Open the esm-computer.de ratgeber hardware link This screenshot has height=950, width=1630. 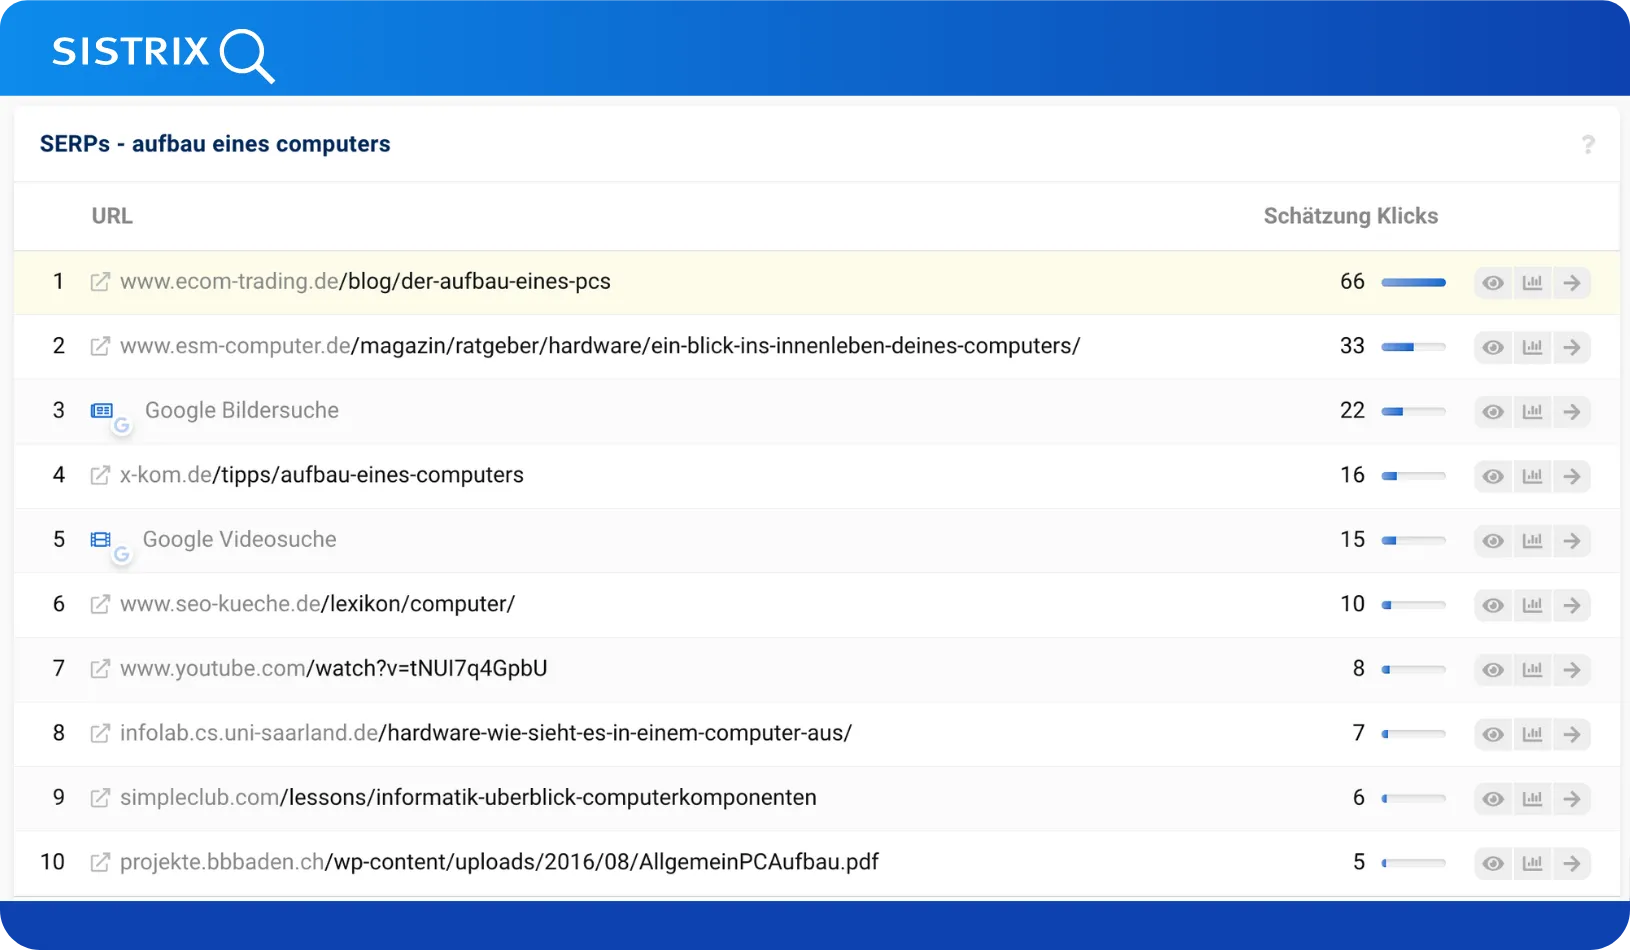[600, 346]
